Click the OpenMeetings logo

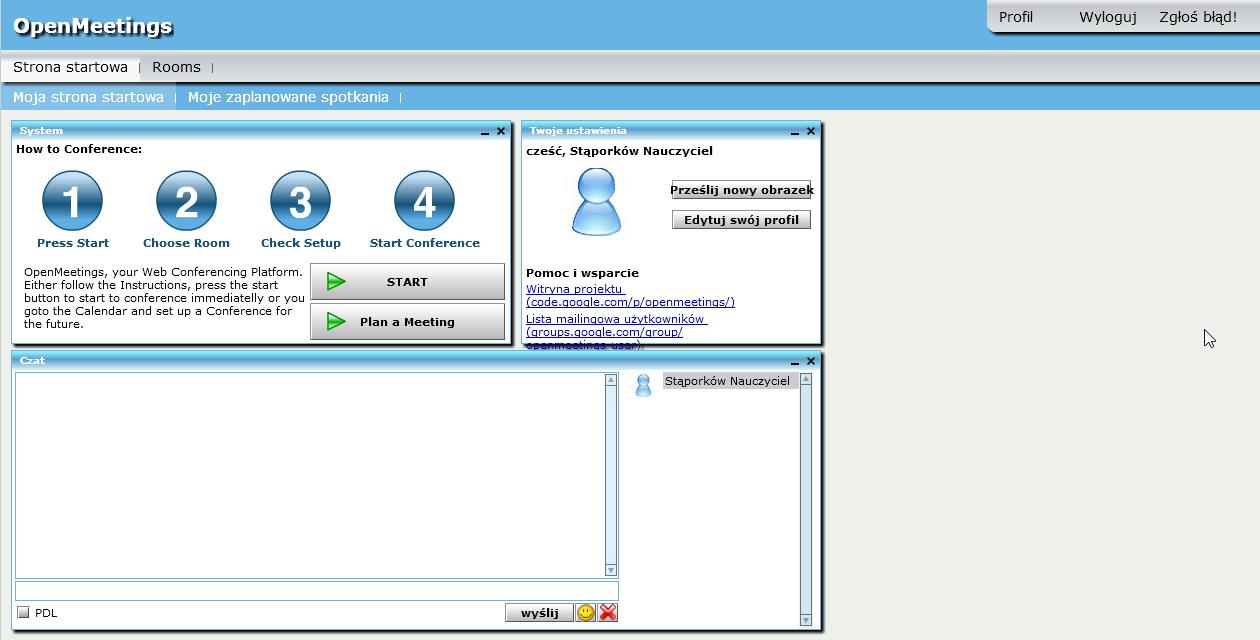click(93, 26)
